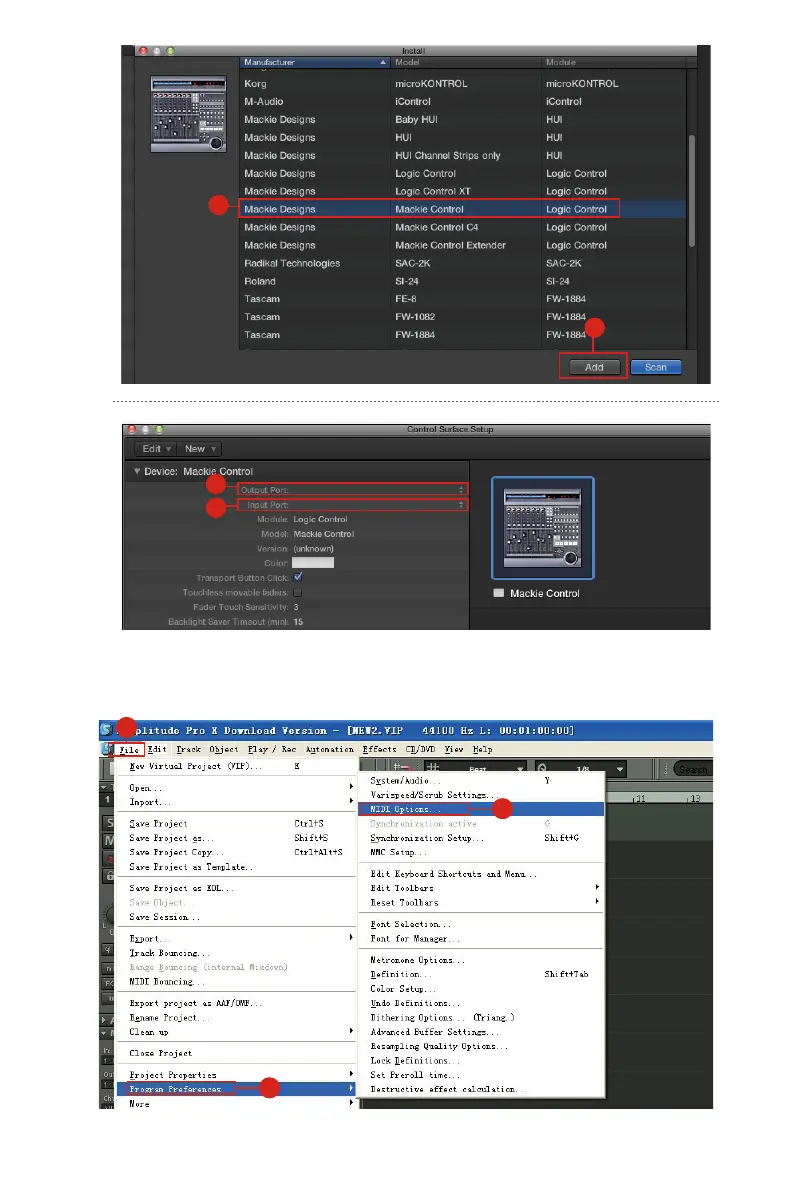Viewport: 808px width, 1191px height.
Task: Choose New Virtual Project (VIP) menu item
Action: coord(235,766)
